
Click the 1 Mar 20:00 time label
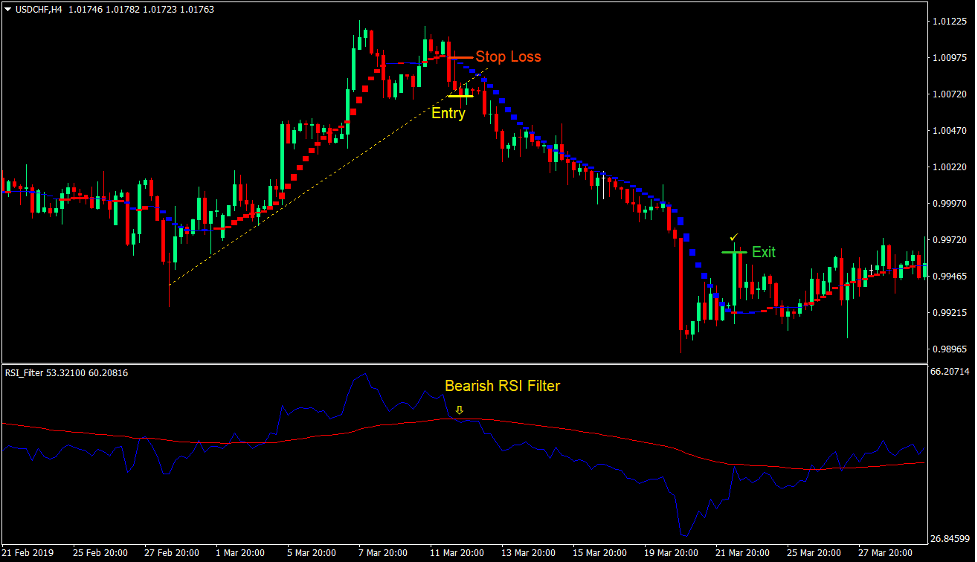(240, 553)
